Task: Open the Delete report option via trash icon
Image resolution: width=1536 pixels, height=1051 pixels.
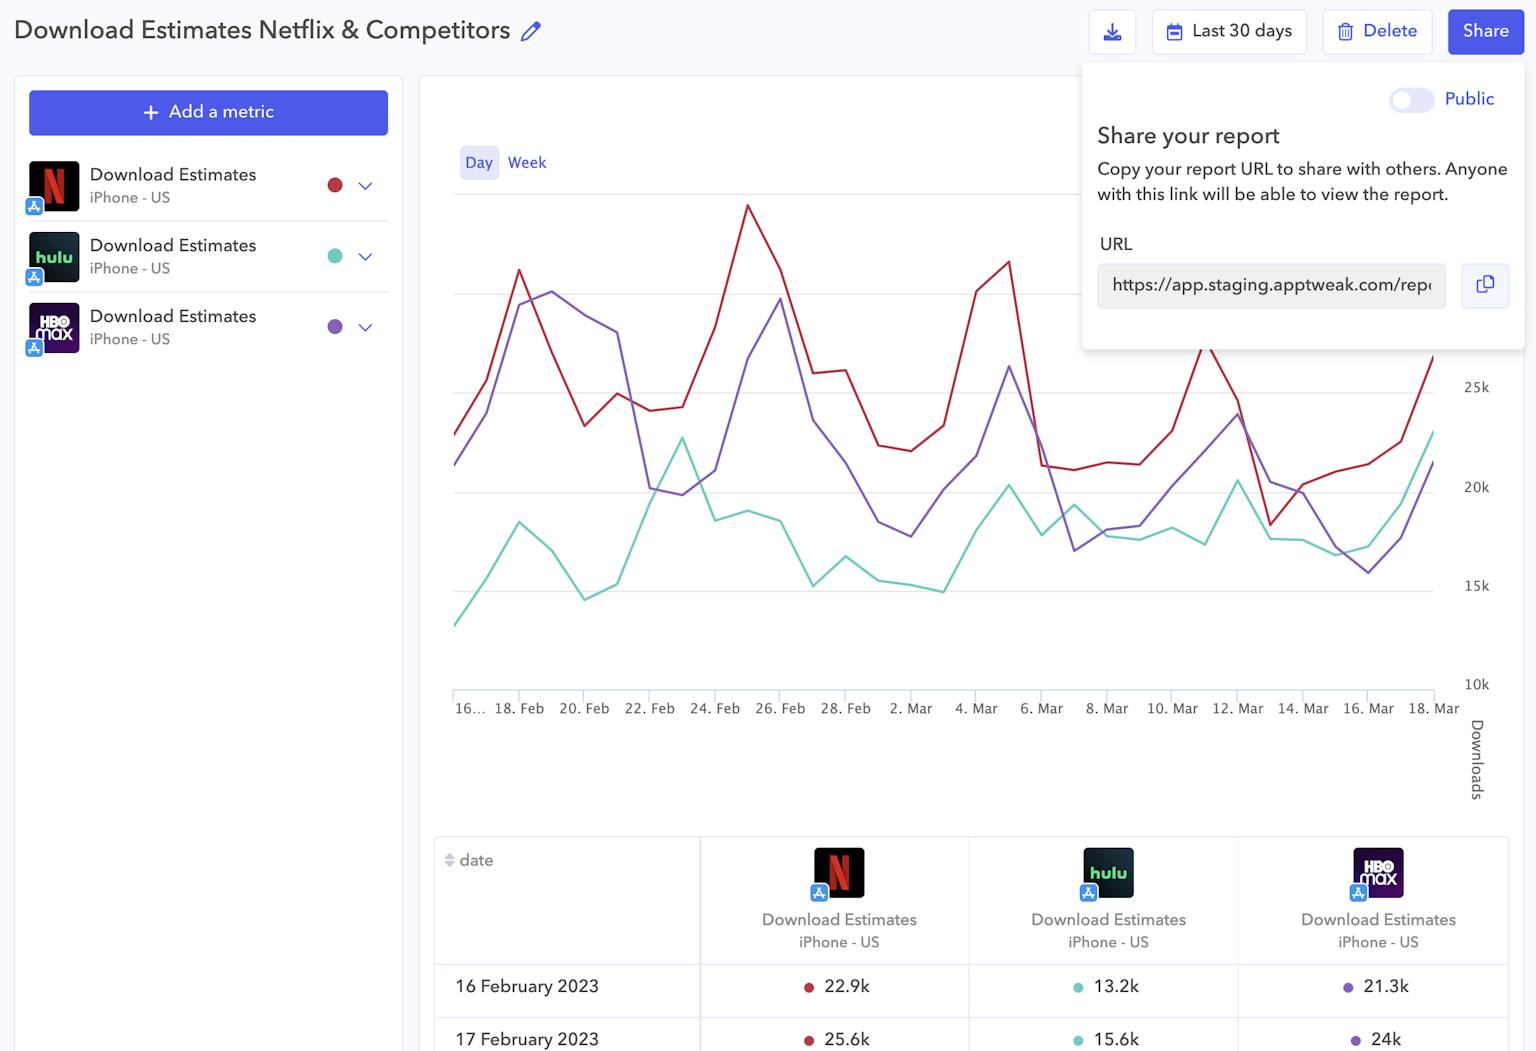Action: click(1377, 31)
